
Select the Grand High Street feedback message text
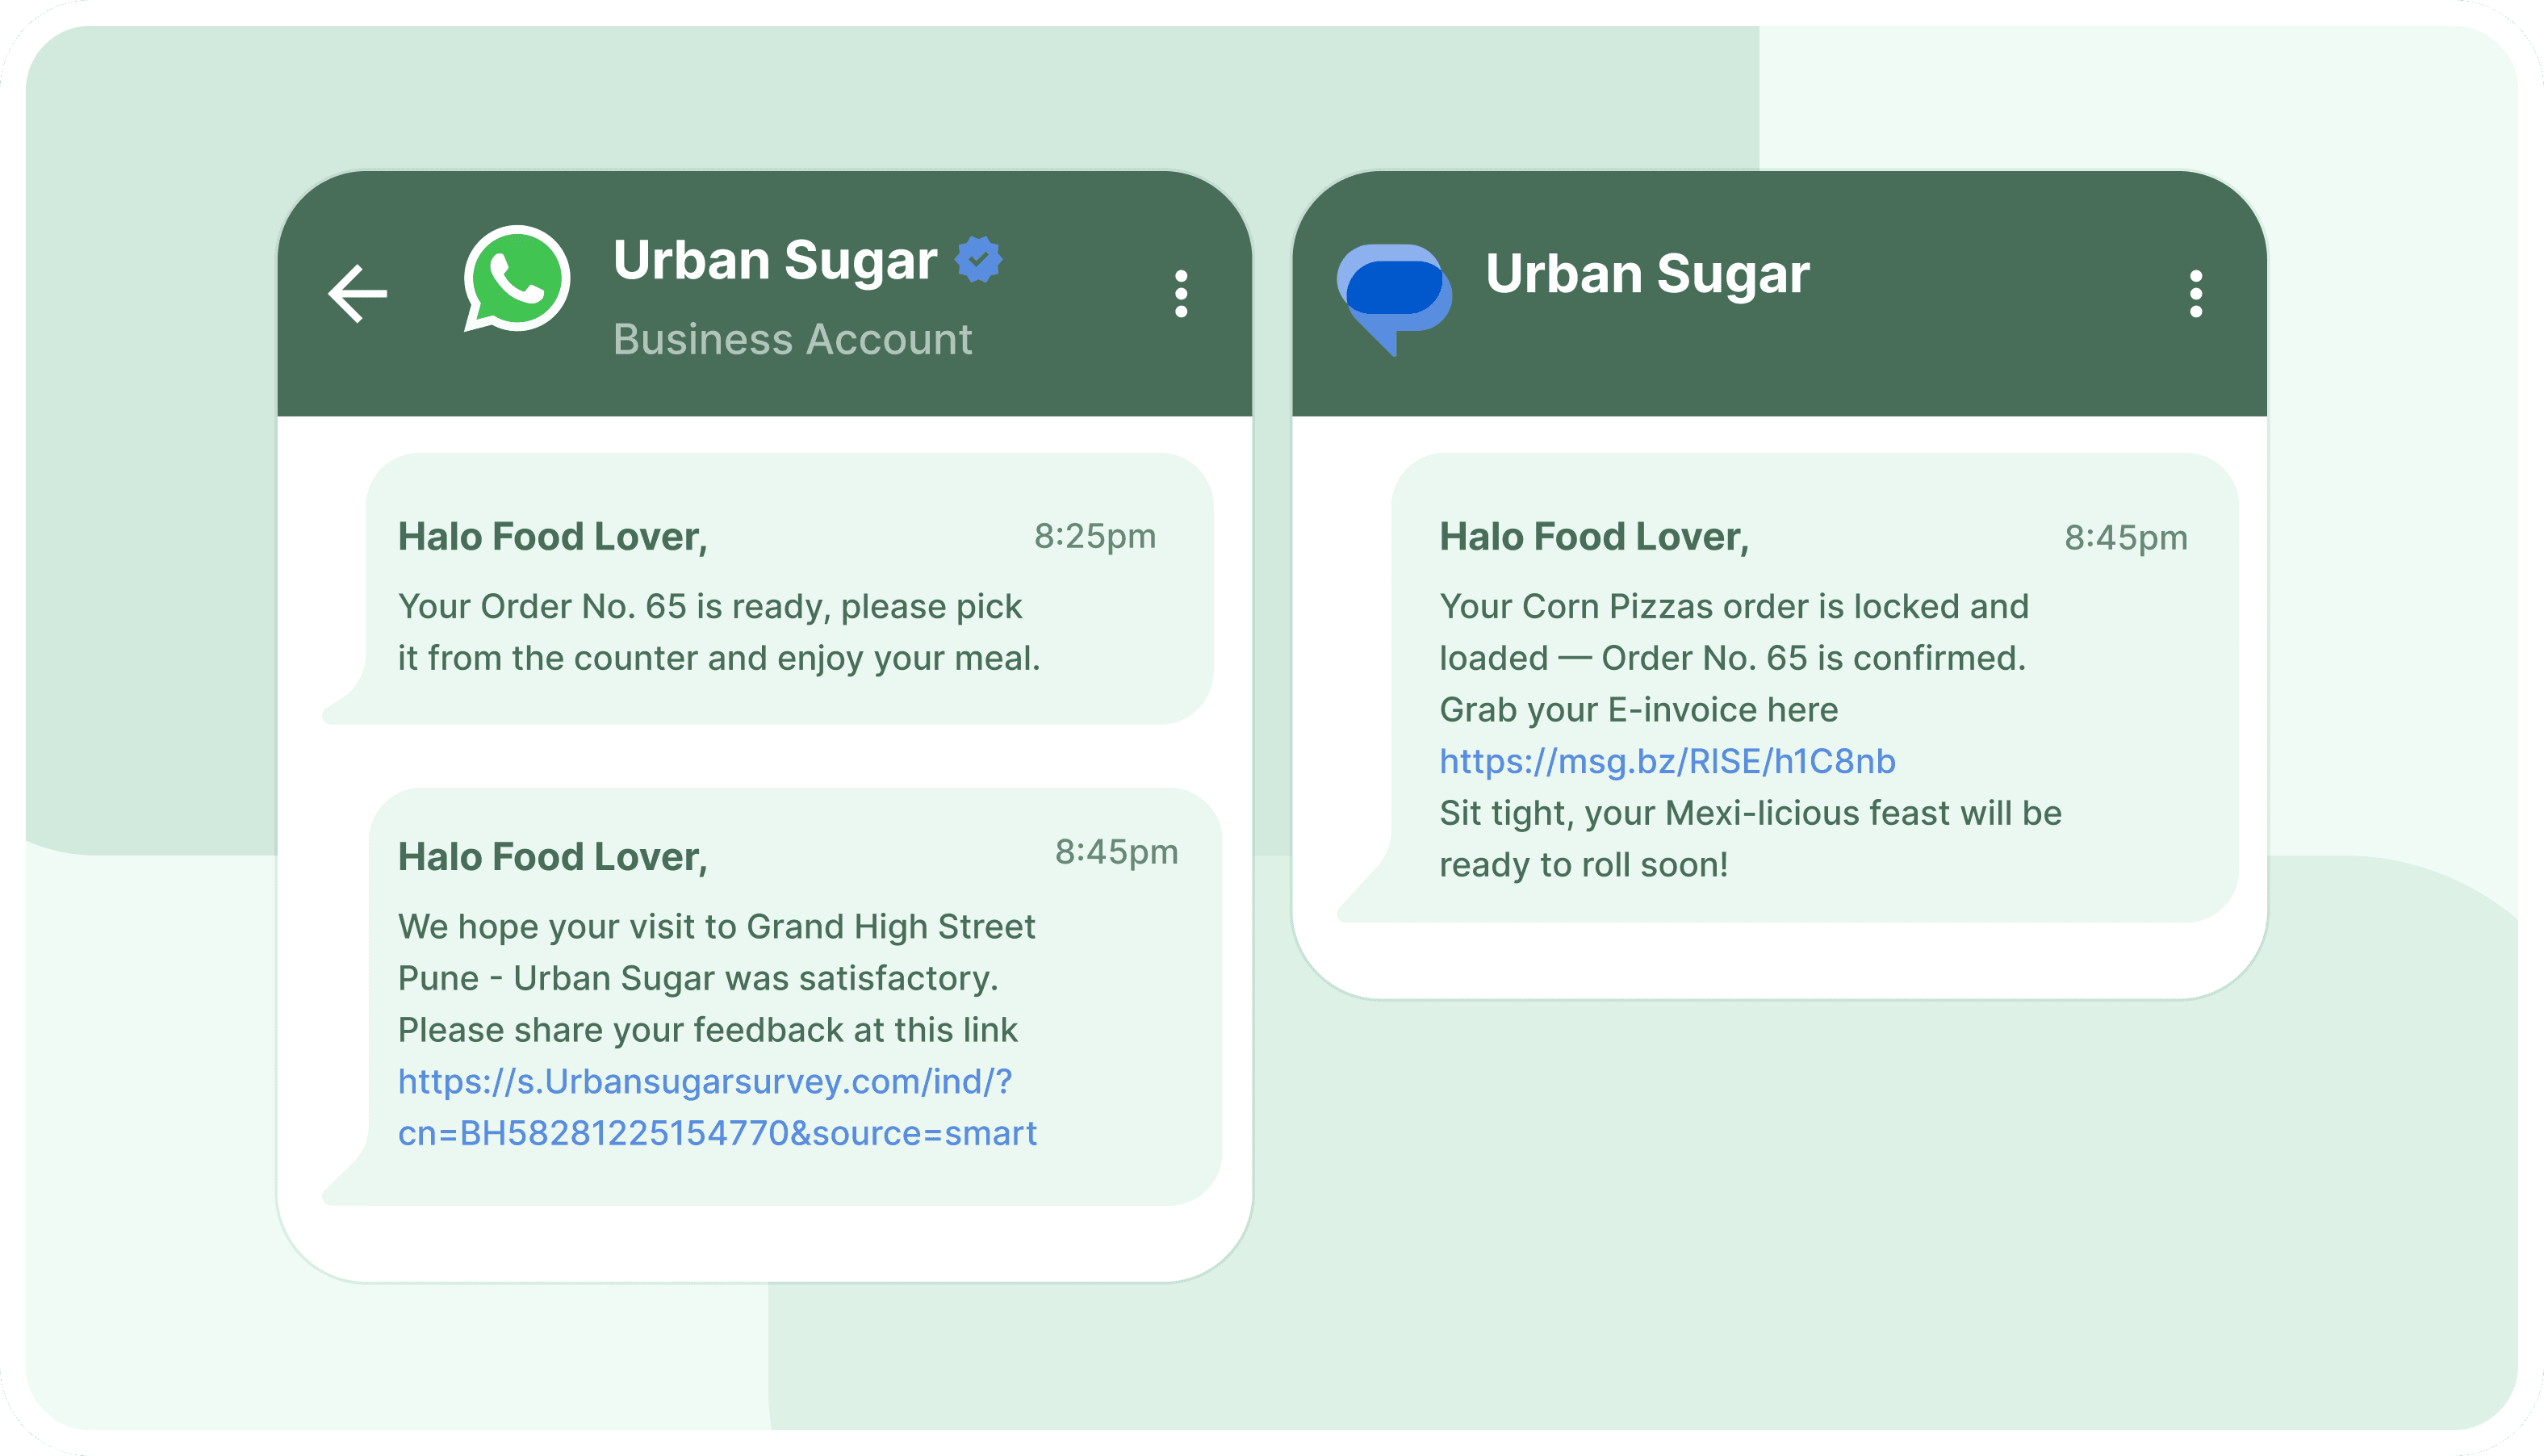715,977
